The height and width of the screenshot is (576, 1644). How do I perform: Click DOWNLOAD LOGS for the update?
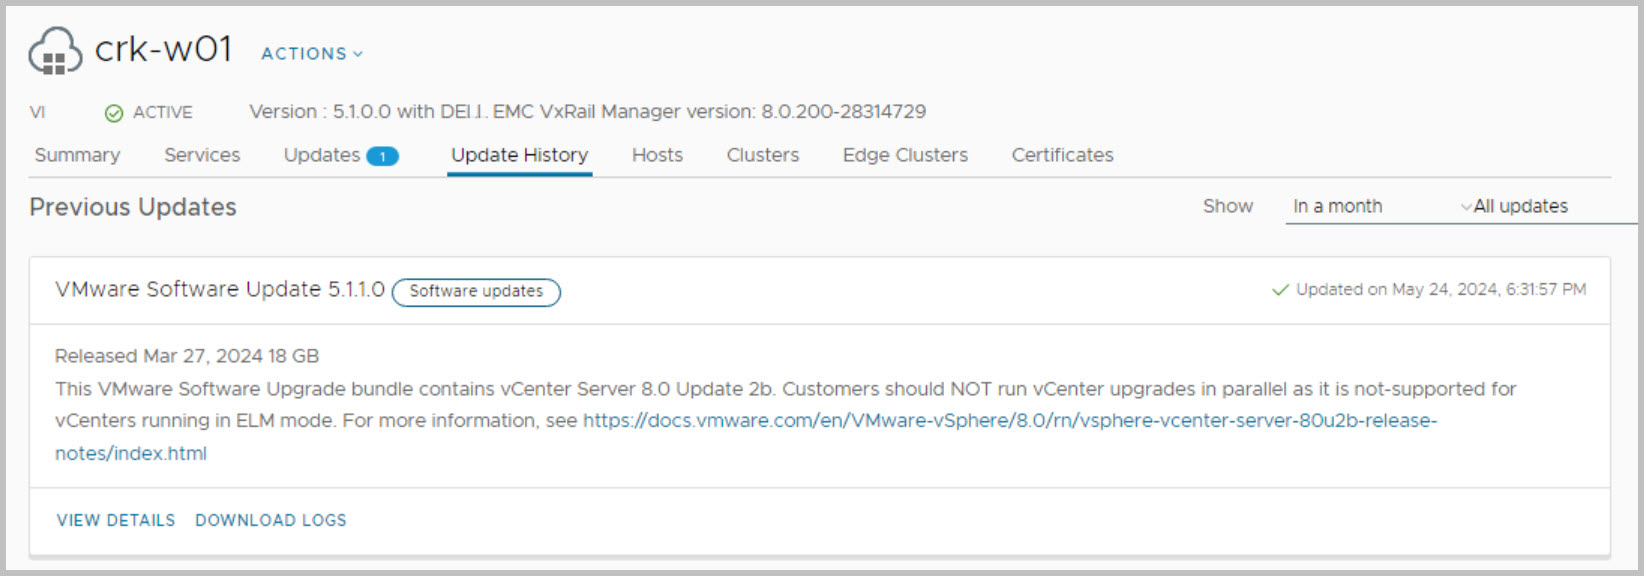(270, 520)
